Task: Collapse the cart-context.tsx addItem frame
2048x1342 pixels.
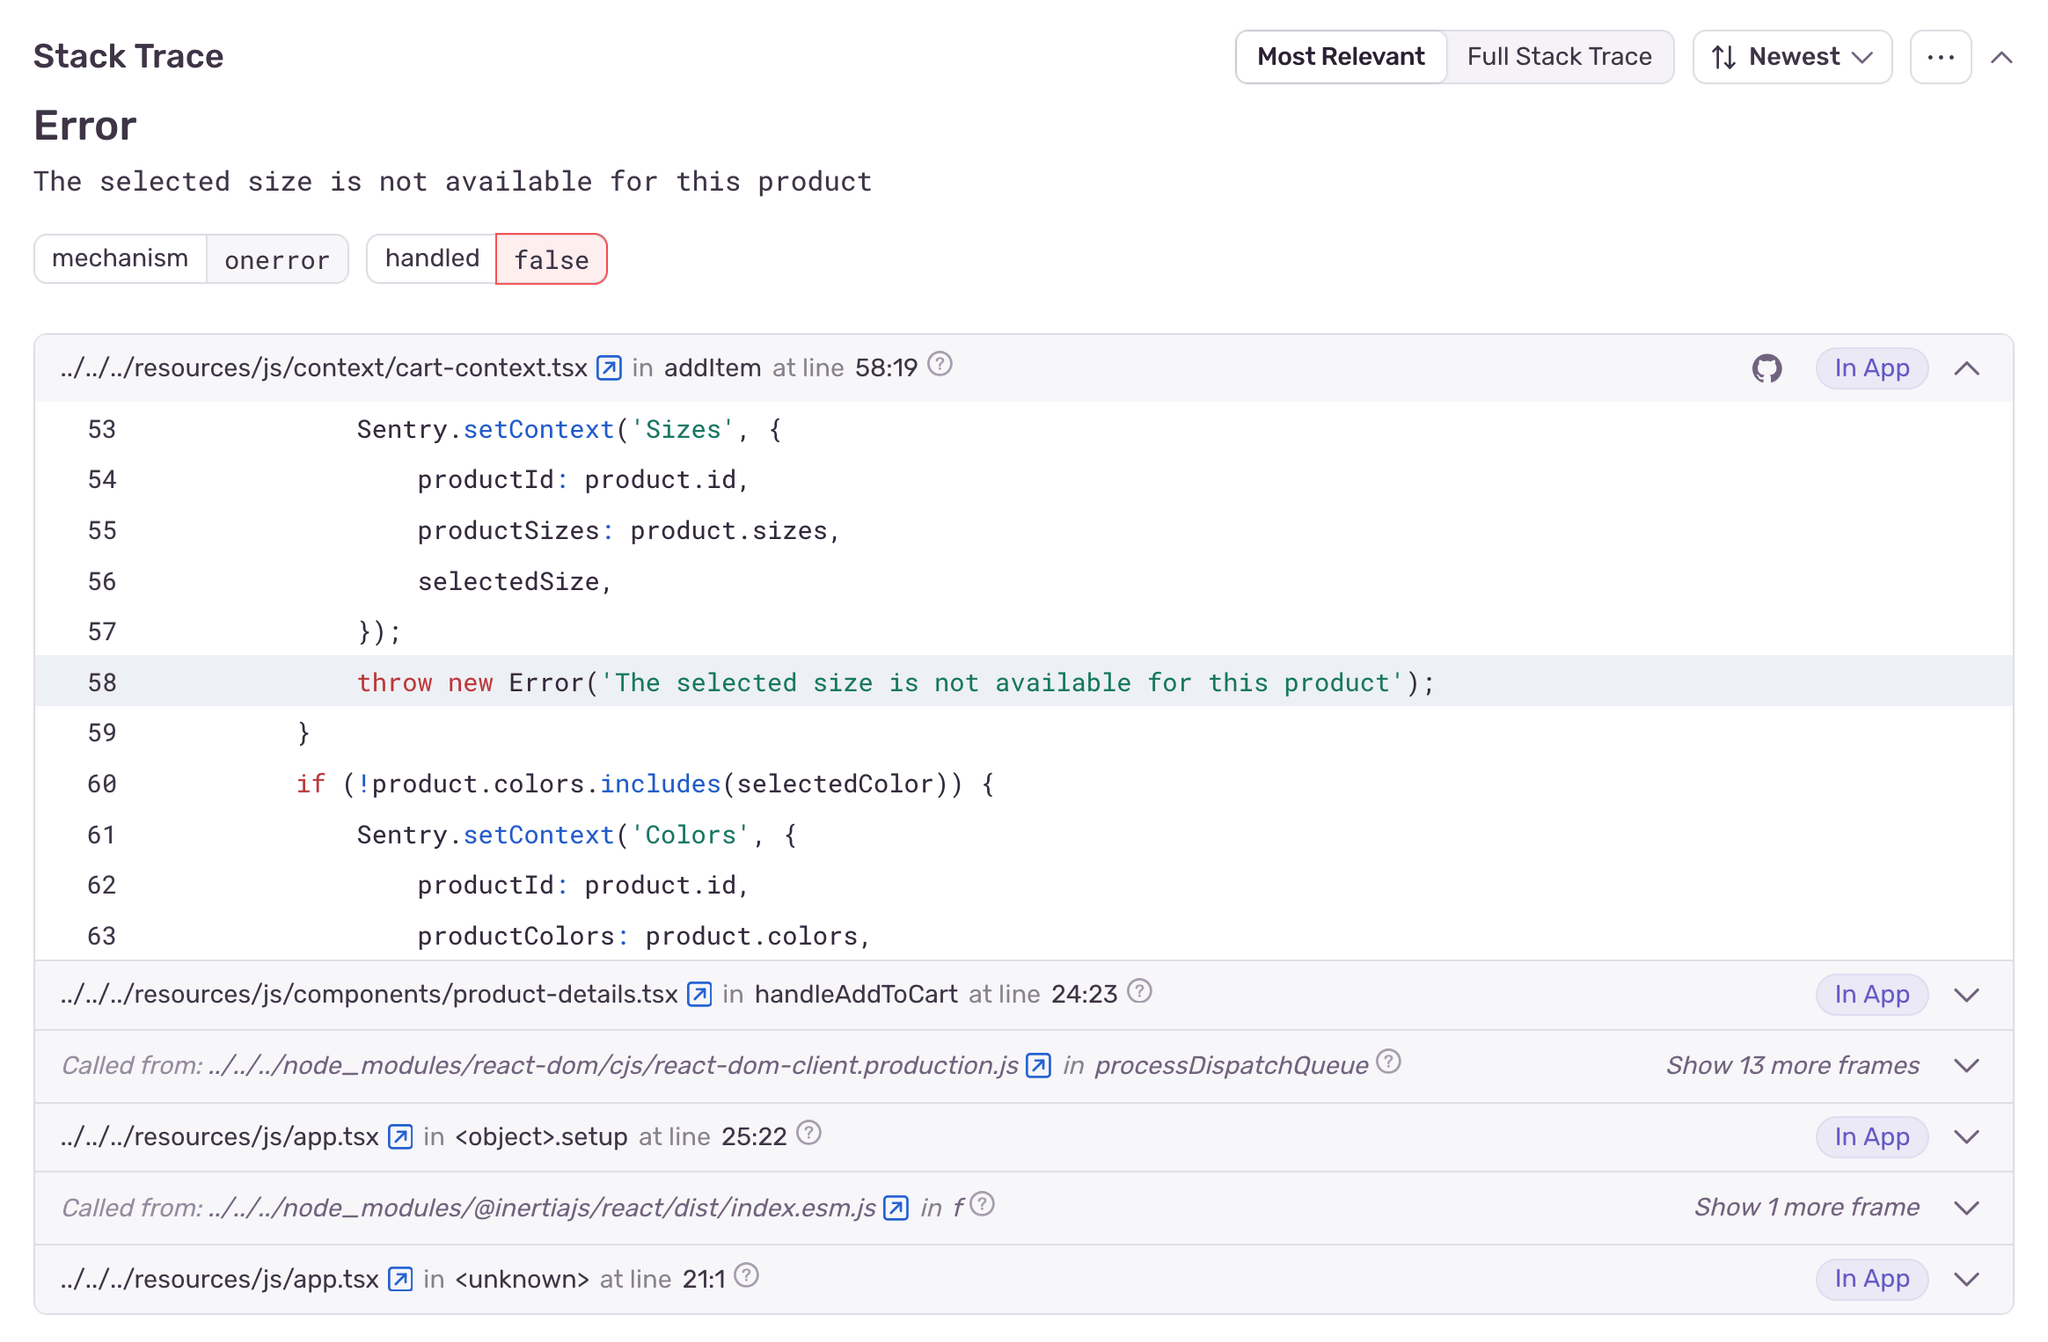Action: click(x=1967, y=368)
